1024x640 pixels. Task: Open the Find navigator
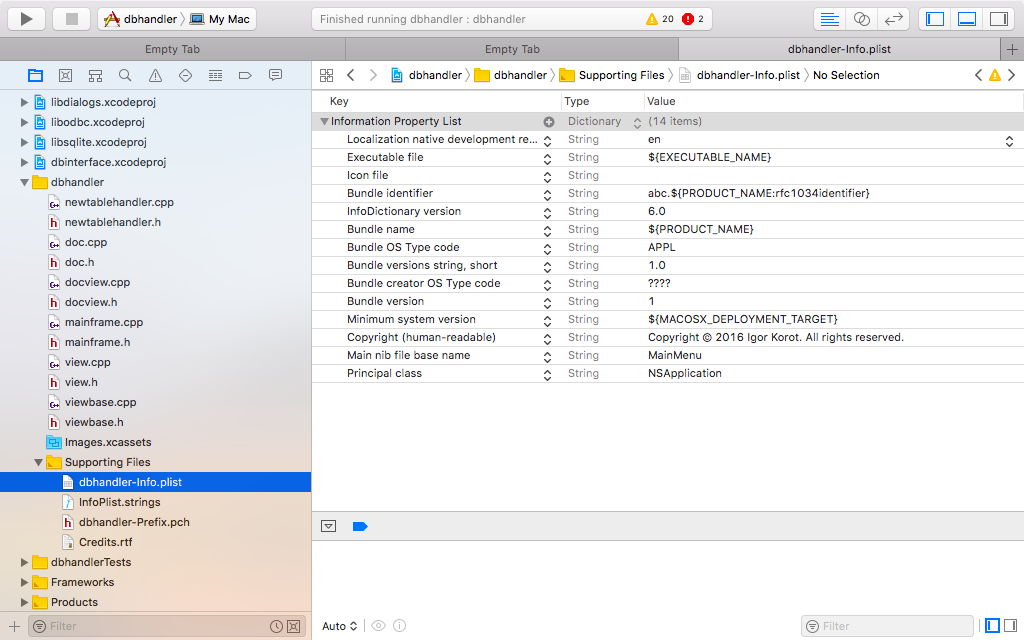(125, 76)
